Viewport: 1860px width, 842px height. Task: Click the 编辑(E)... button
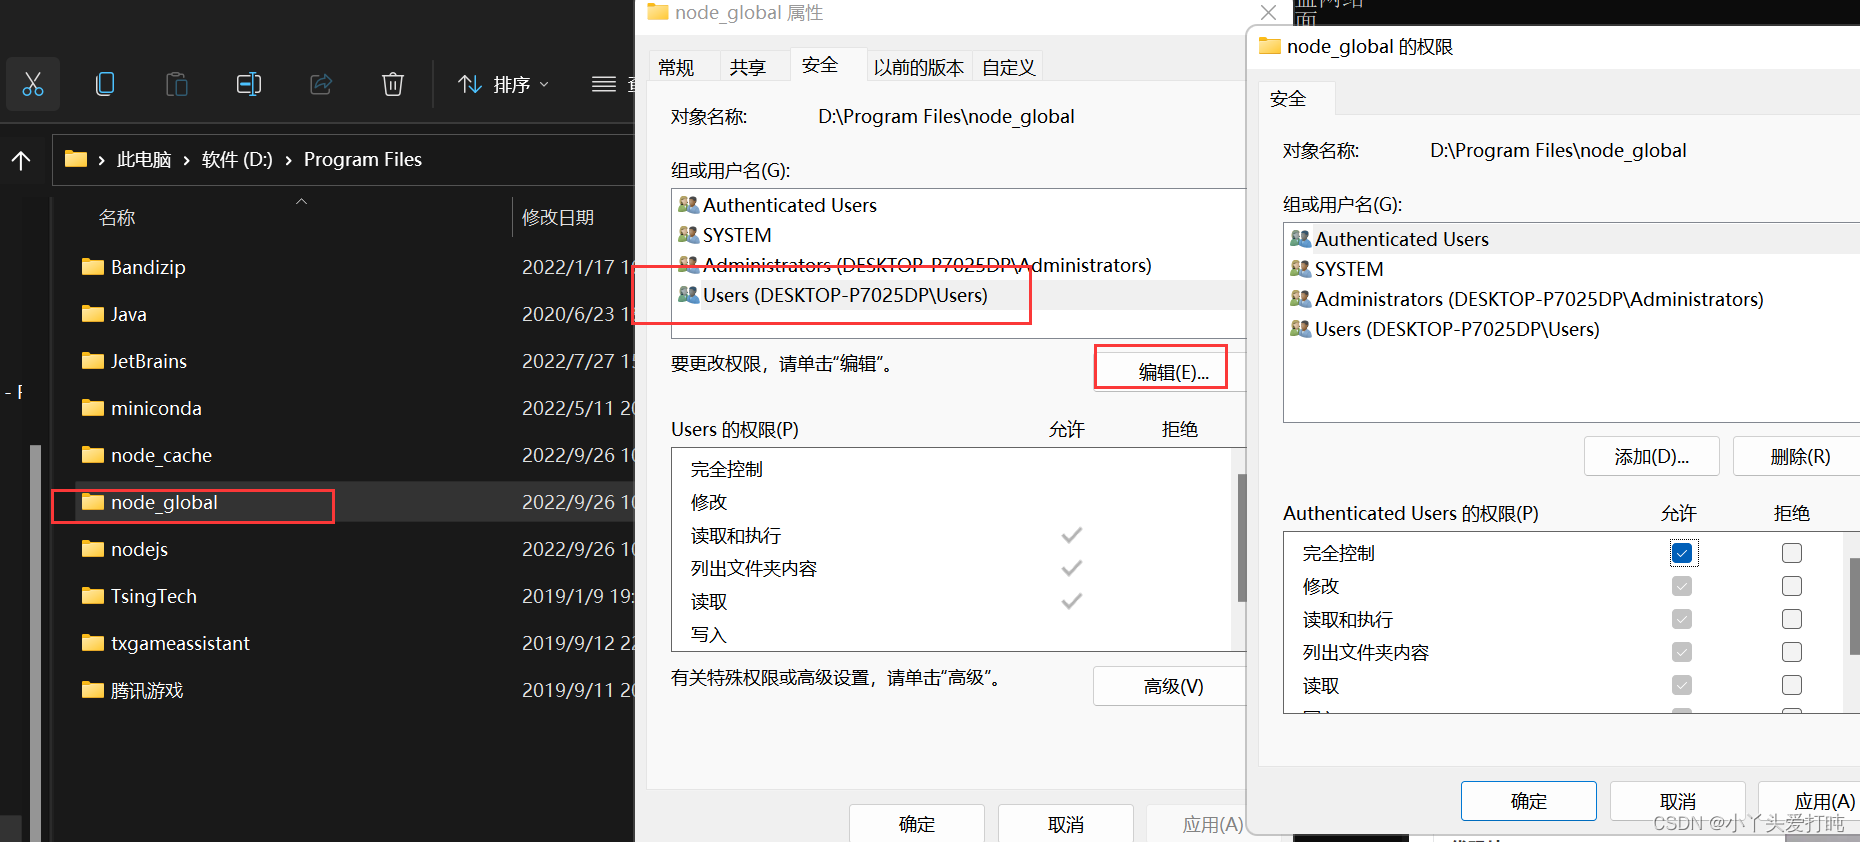tap(1172, 372)
